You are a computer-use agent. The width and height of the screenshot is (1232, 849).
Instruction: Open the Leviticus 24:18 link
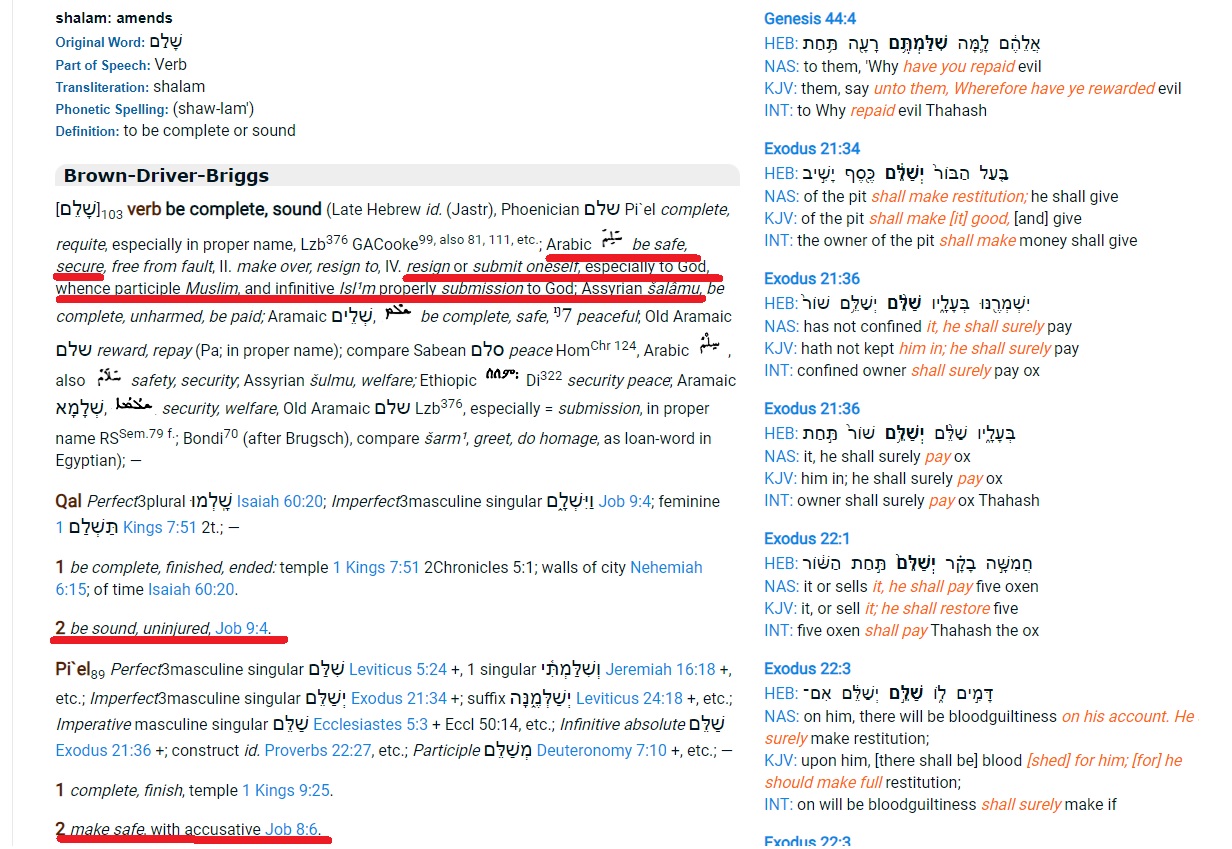(629, 698)
